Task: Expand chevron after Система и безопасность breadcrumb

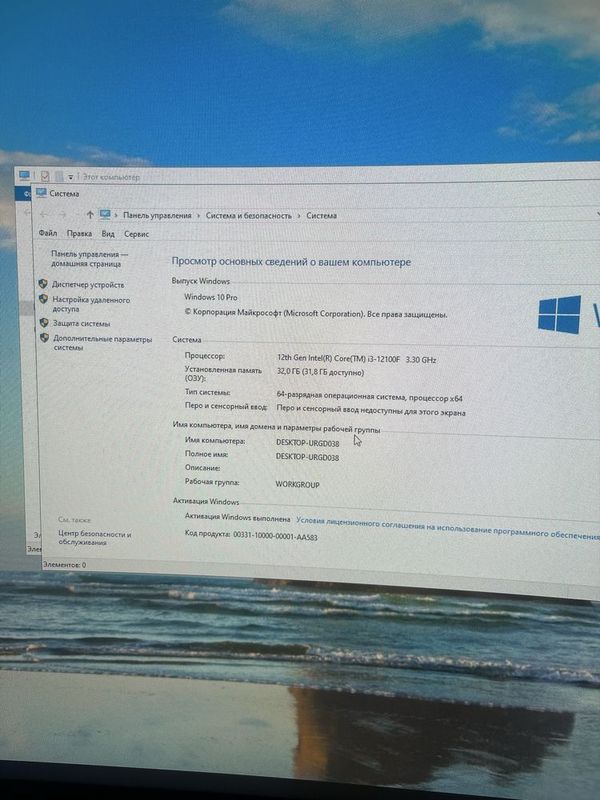Action: coord(299,215)
